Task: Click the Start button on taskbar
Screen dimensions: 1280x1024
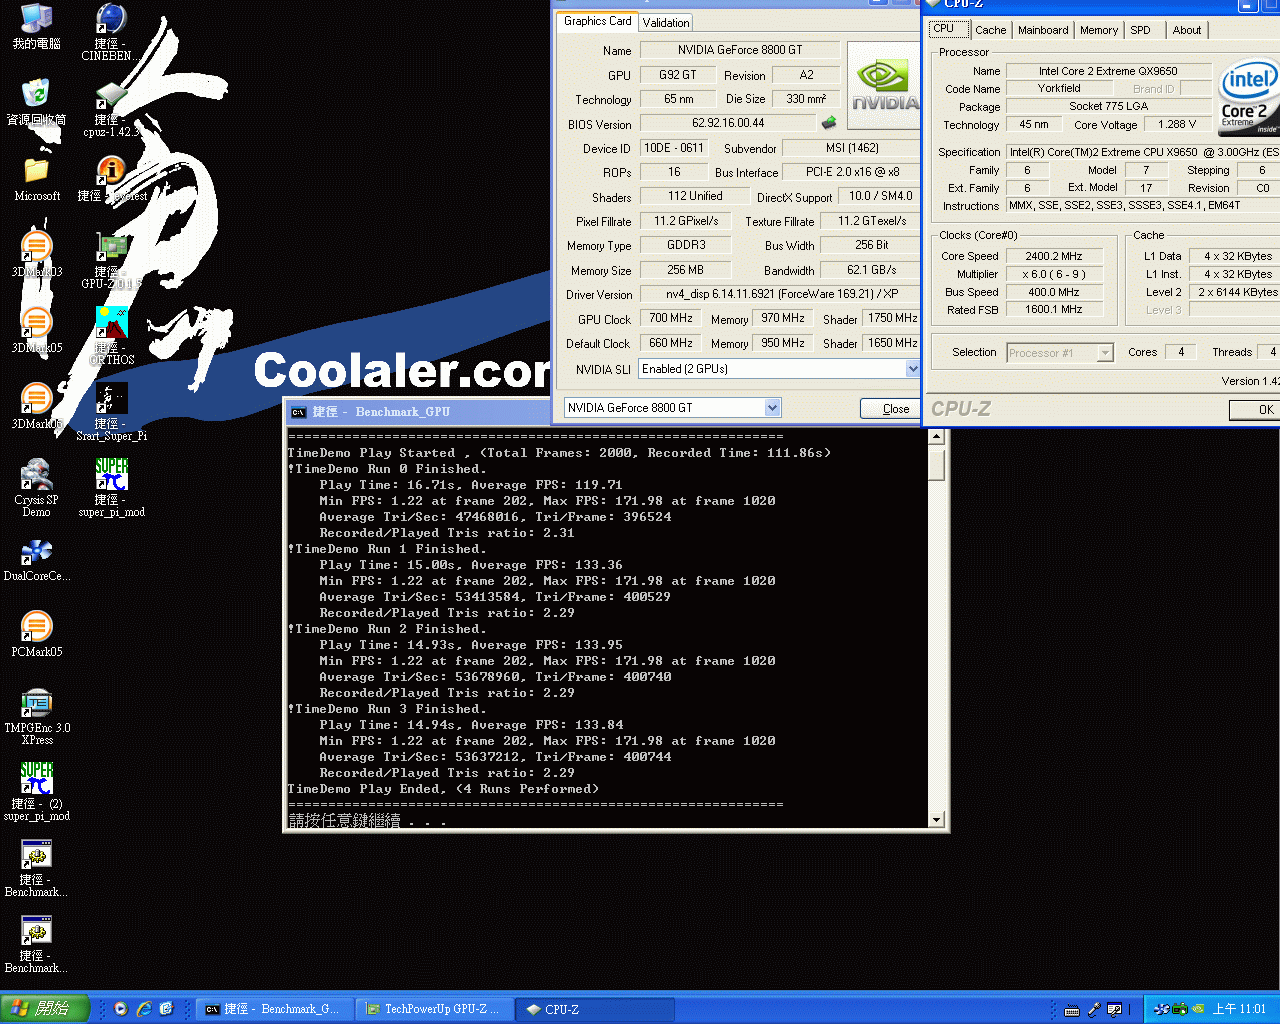Action: tap(45, 1009)
